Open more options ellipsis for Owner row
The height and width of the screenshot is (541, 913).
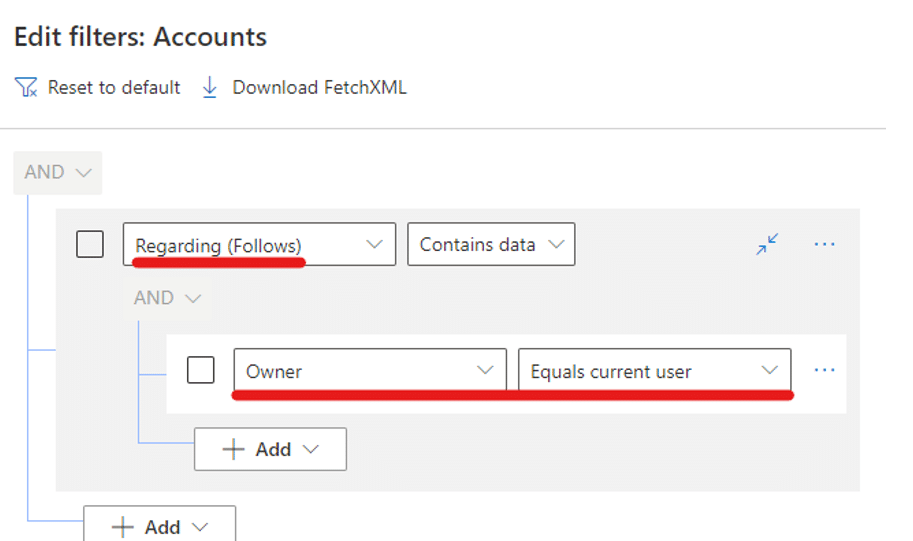pos(824,370)
